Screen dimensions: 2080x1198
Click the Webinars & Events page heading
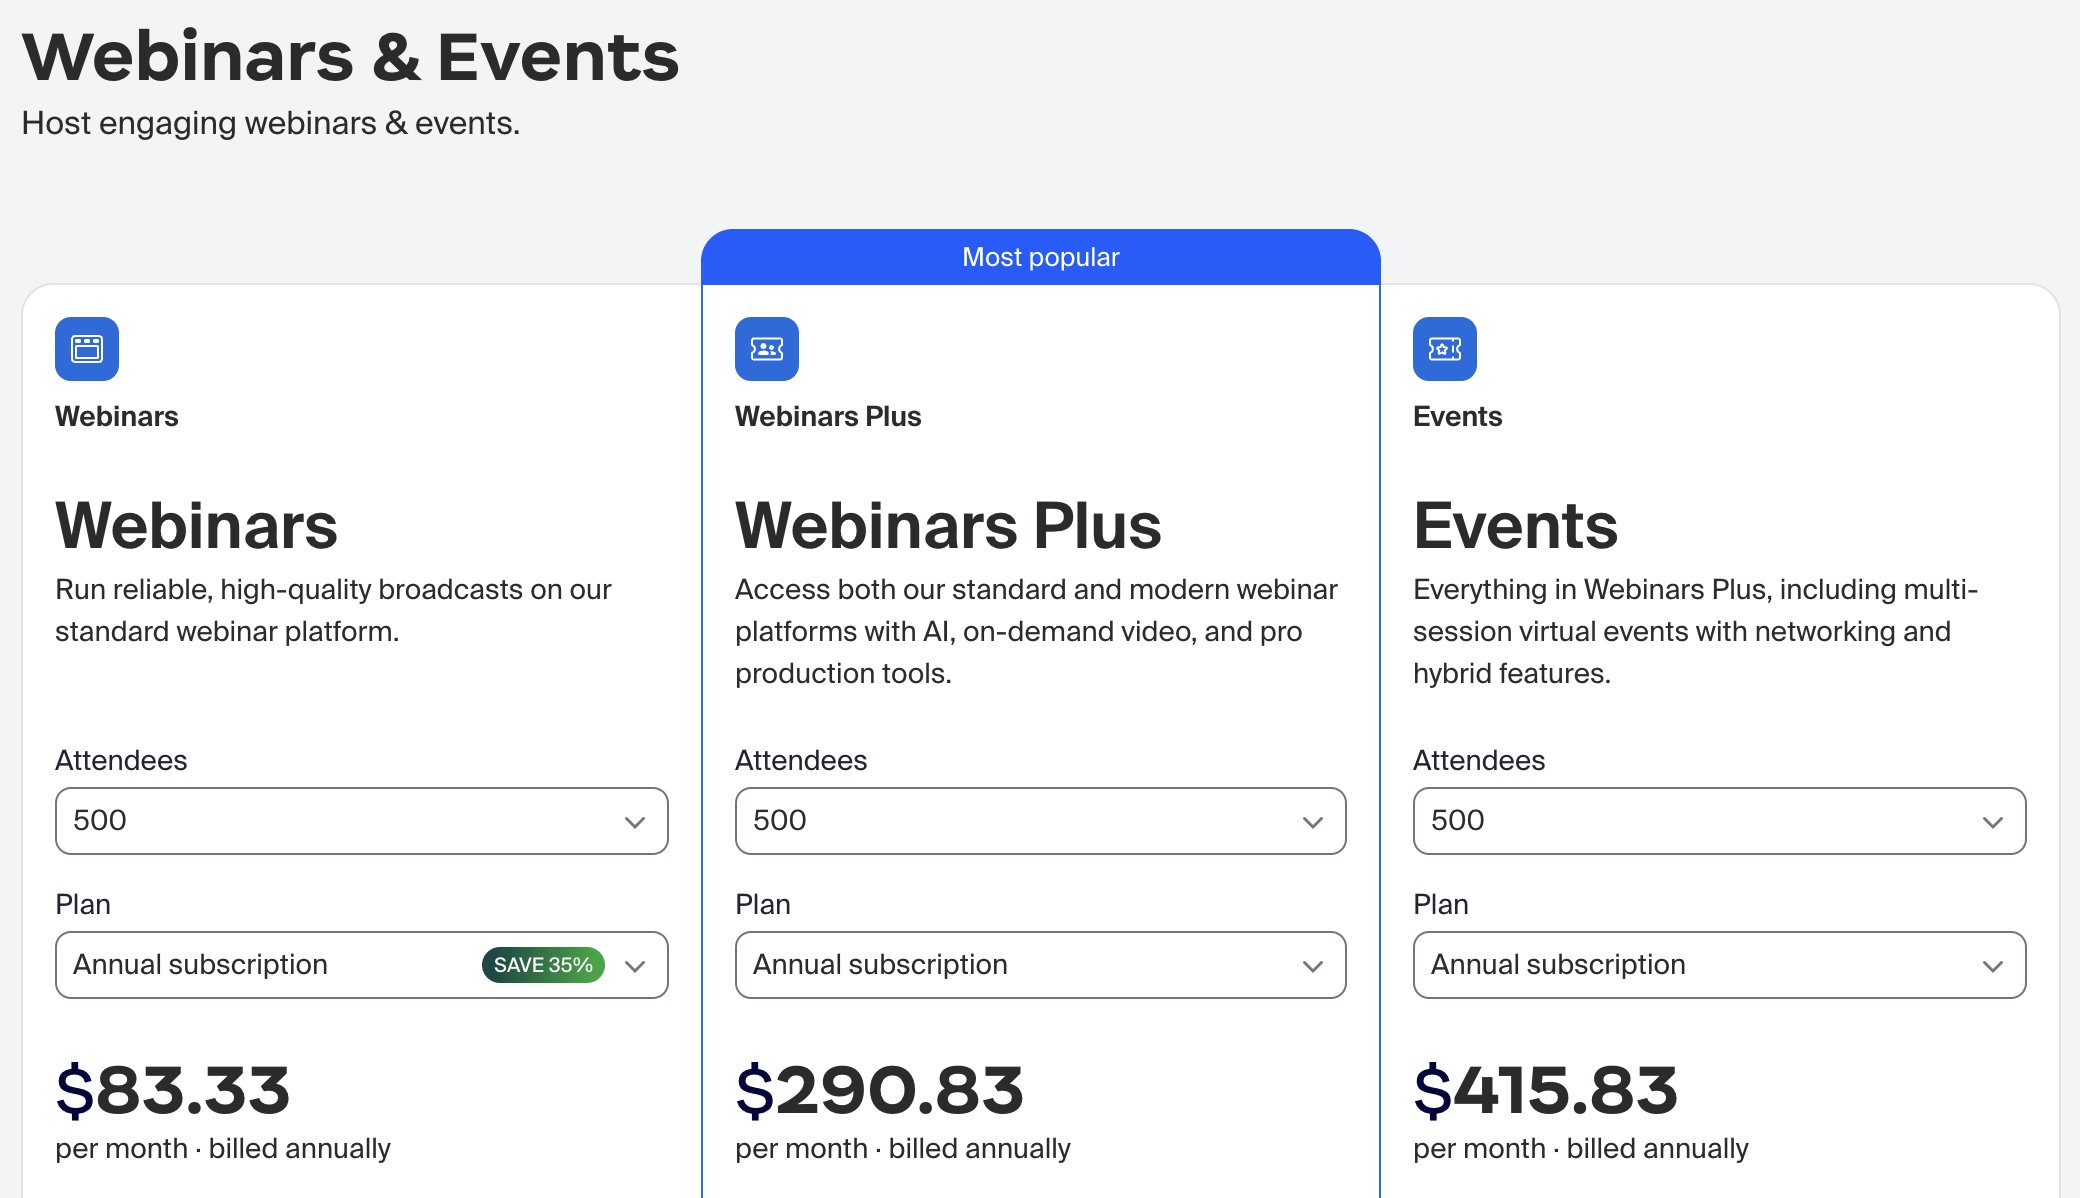click(350, 57)
